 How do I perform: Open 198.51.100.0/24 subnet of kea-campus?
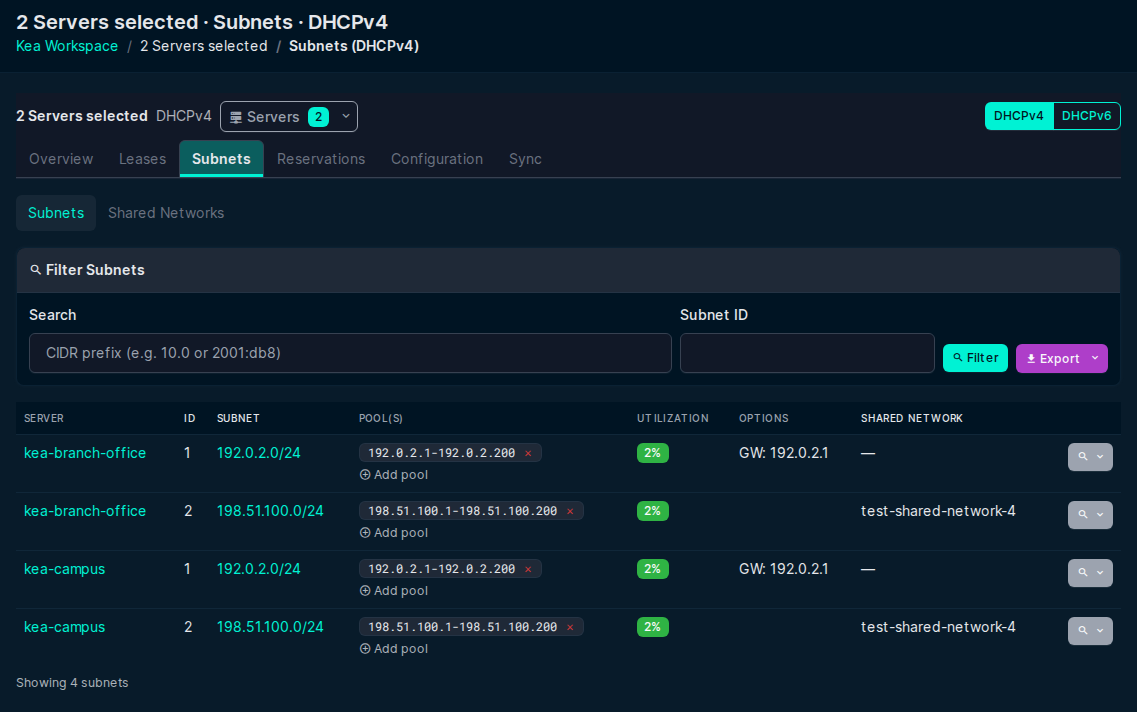click(270, 627)
